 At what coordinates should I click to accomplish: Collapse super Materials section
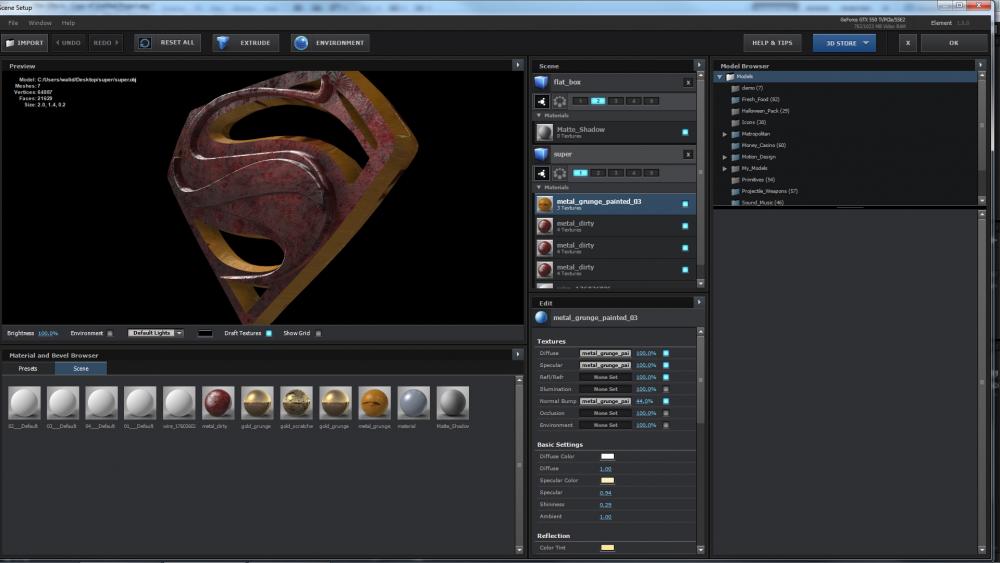coord(539,187)
